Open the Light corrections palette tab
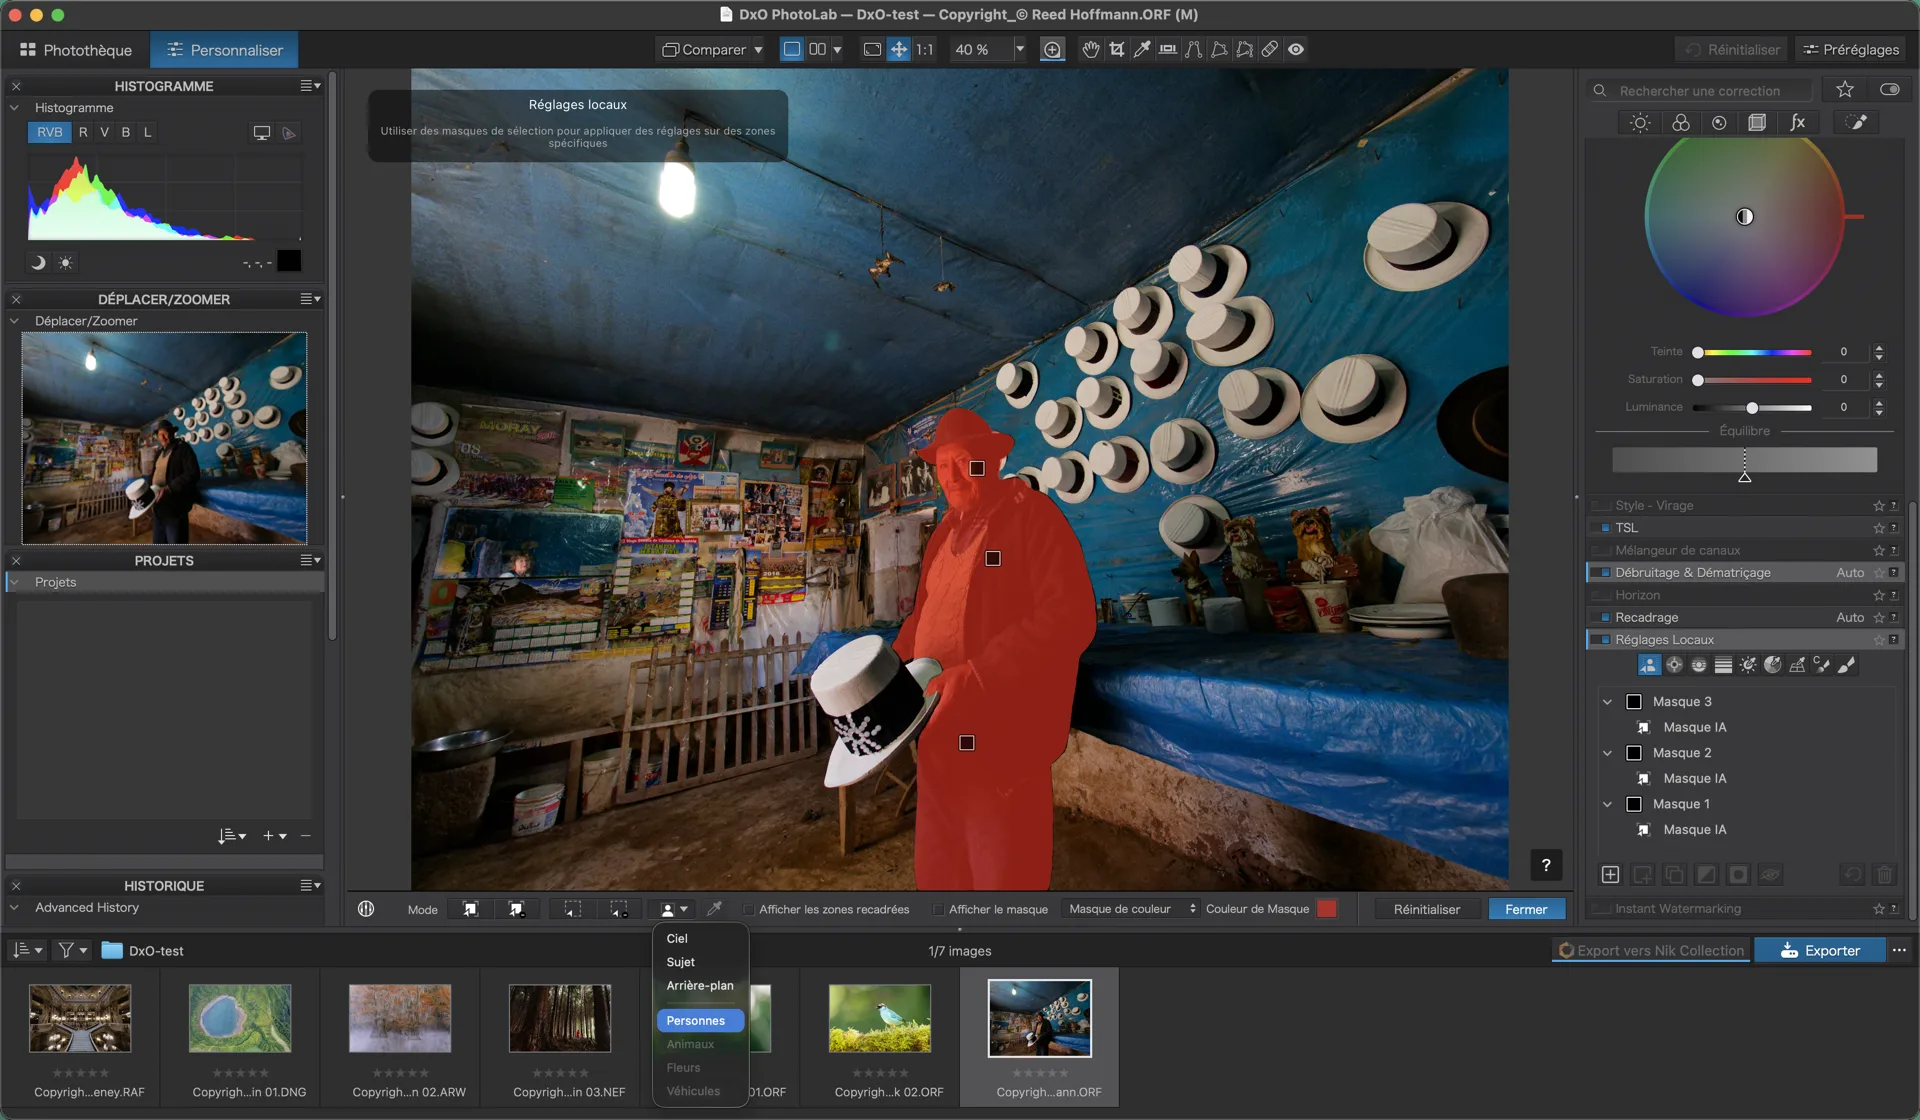The width and height of the screenshot is (1920, 1120). click(1640, 123)
